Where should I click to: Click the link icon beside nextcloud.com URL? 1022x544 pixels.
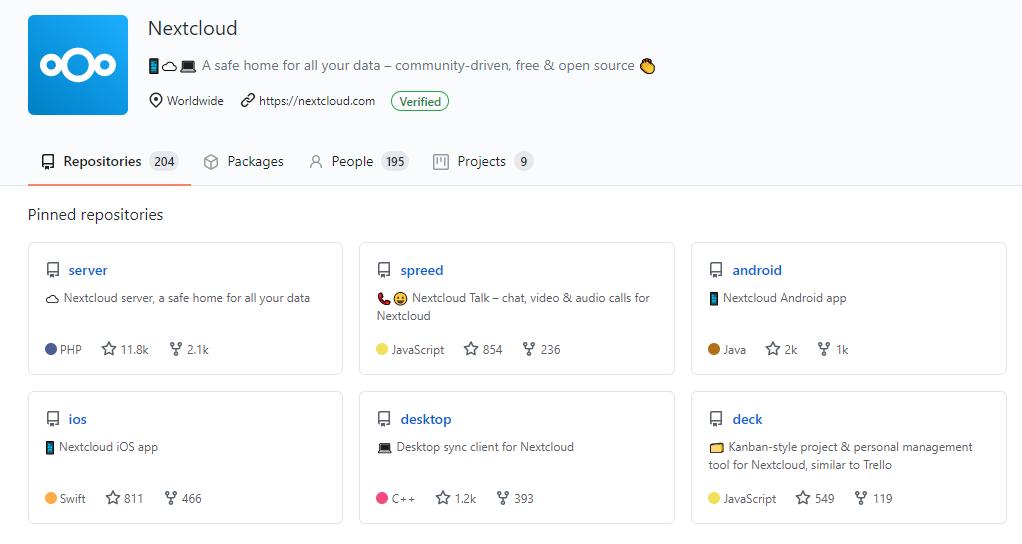point(247,101)
